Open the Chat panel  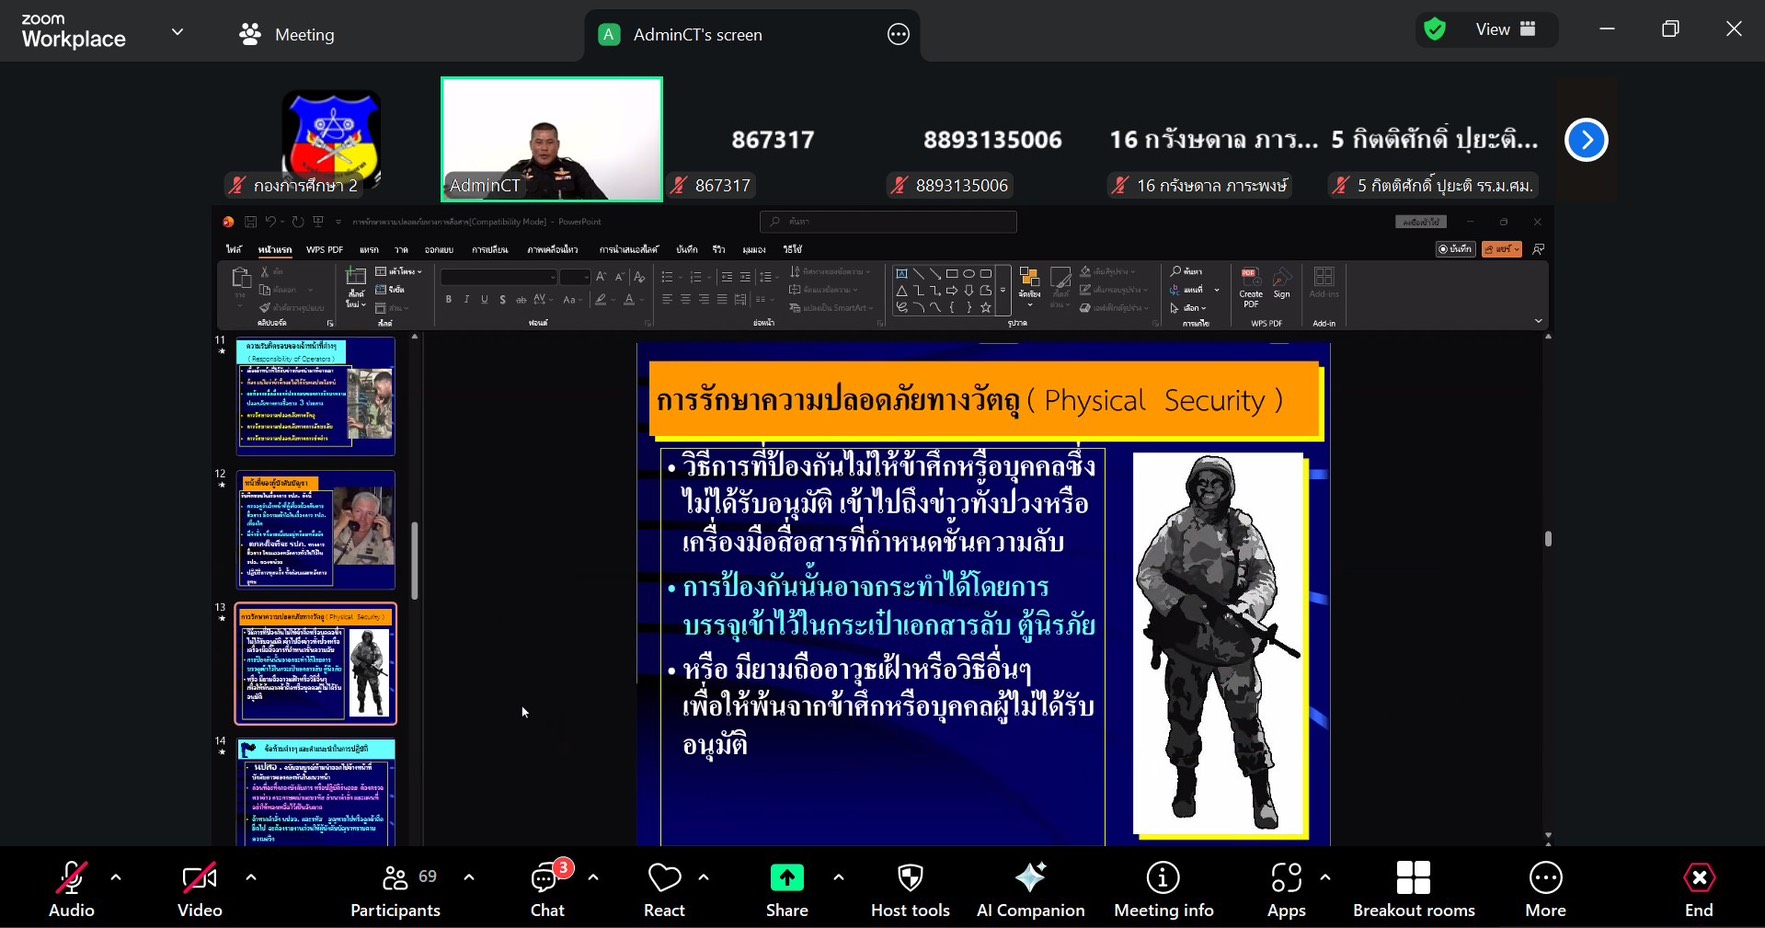547,889
